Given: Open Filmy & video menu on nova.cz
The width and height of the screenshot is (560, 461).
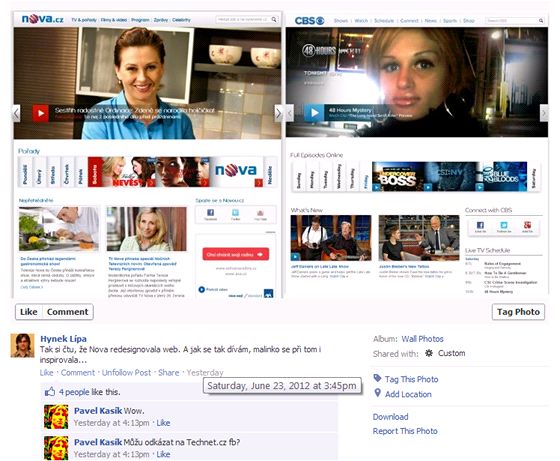Looking at the screenshot, I should point(114,20).
